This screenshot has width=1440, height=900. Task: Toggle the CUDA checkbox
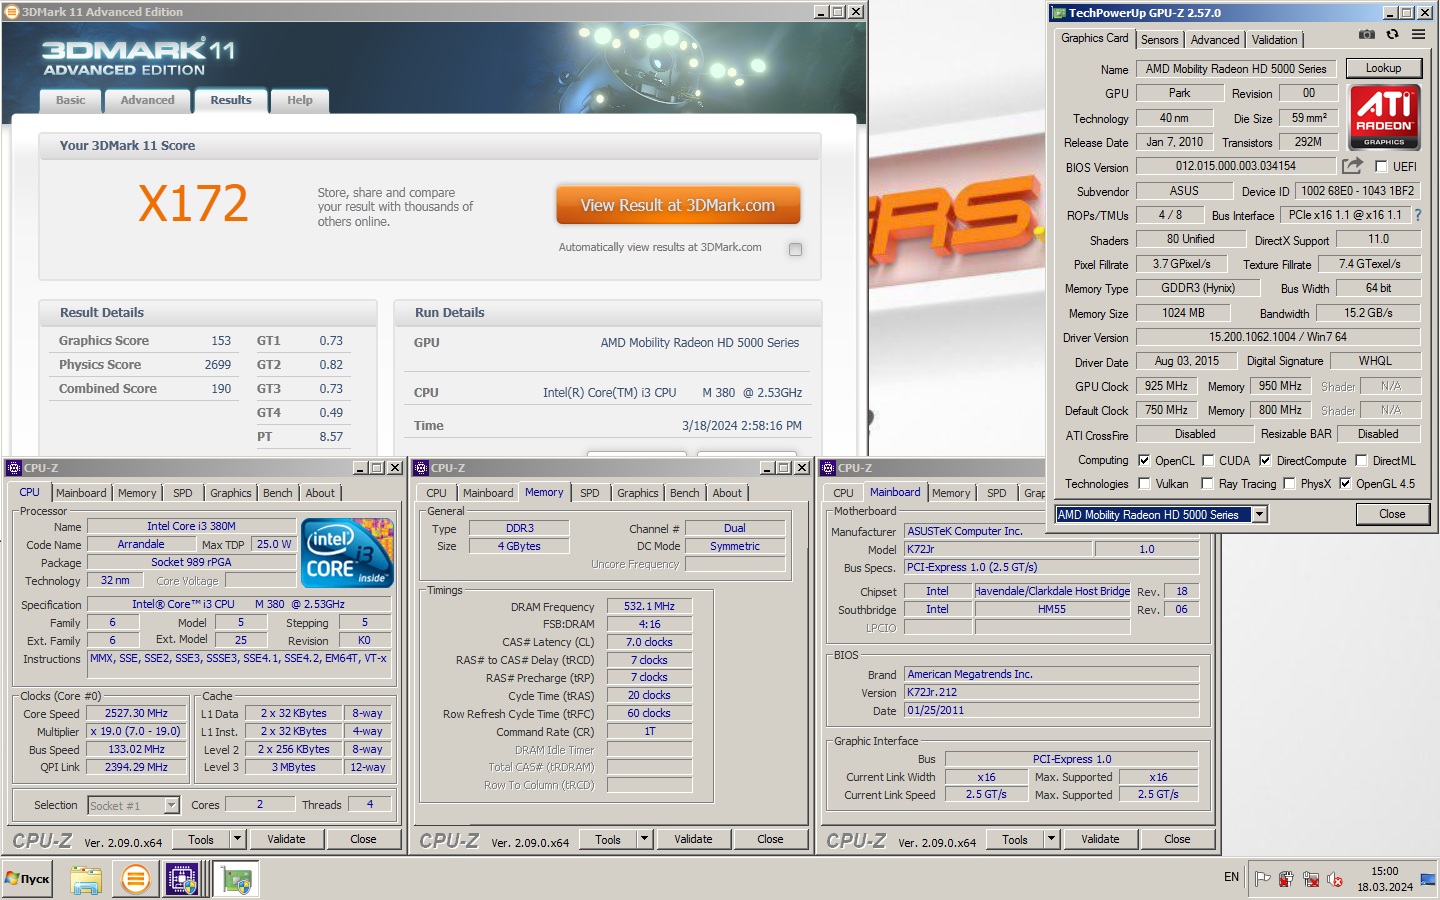pyautogui.click(x=1208, y=460)
